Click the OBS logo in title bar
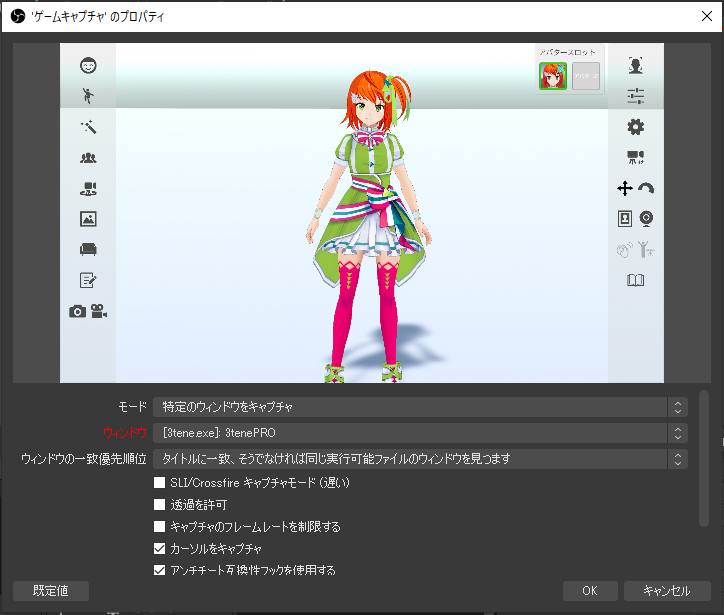Image resolution: width=724 pixels, height=615 pixels. point(18,17)
